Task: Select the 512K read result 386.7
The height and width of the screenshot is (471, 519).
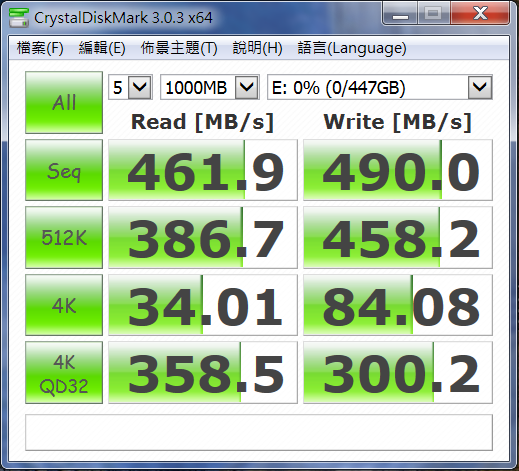Action: (x=203, y=237)
